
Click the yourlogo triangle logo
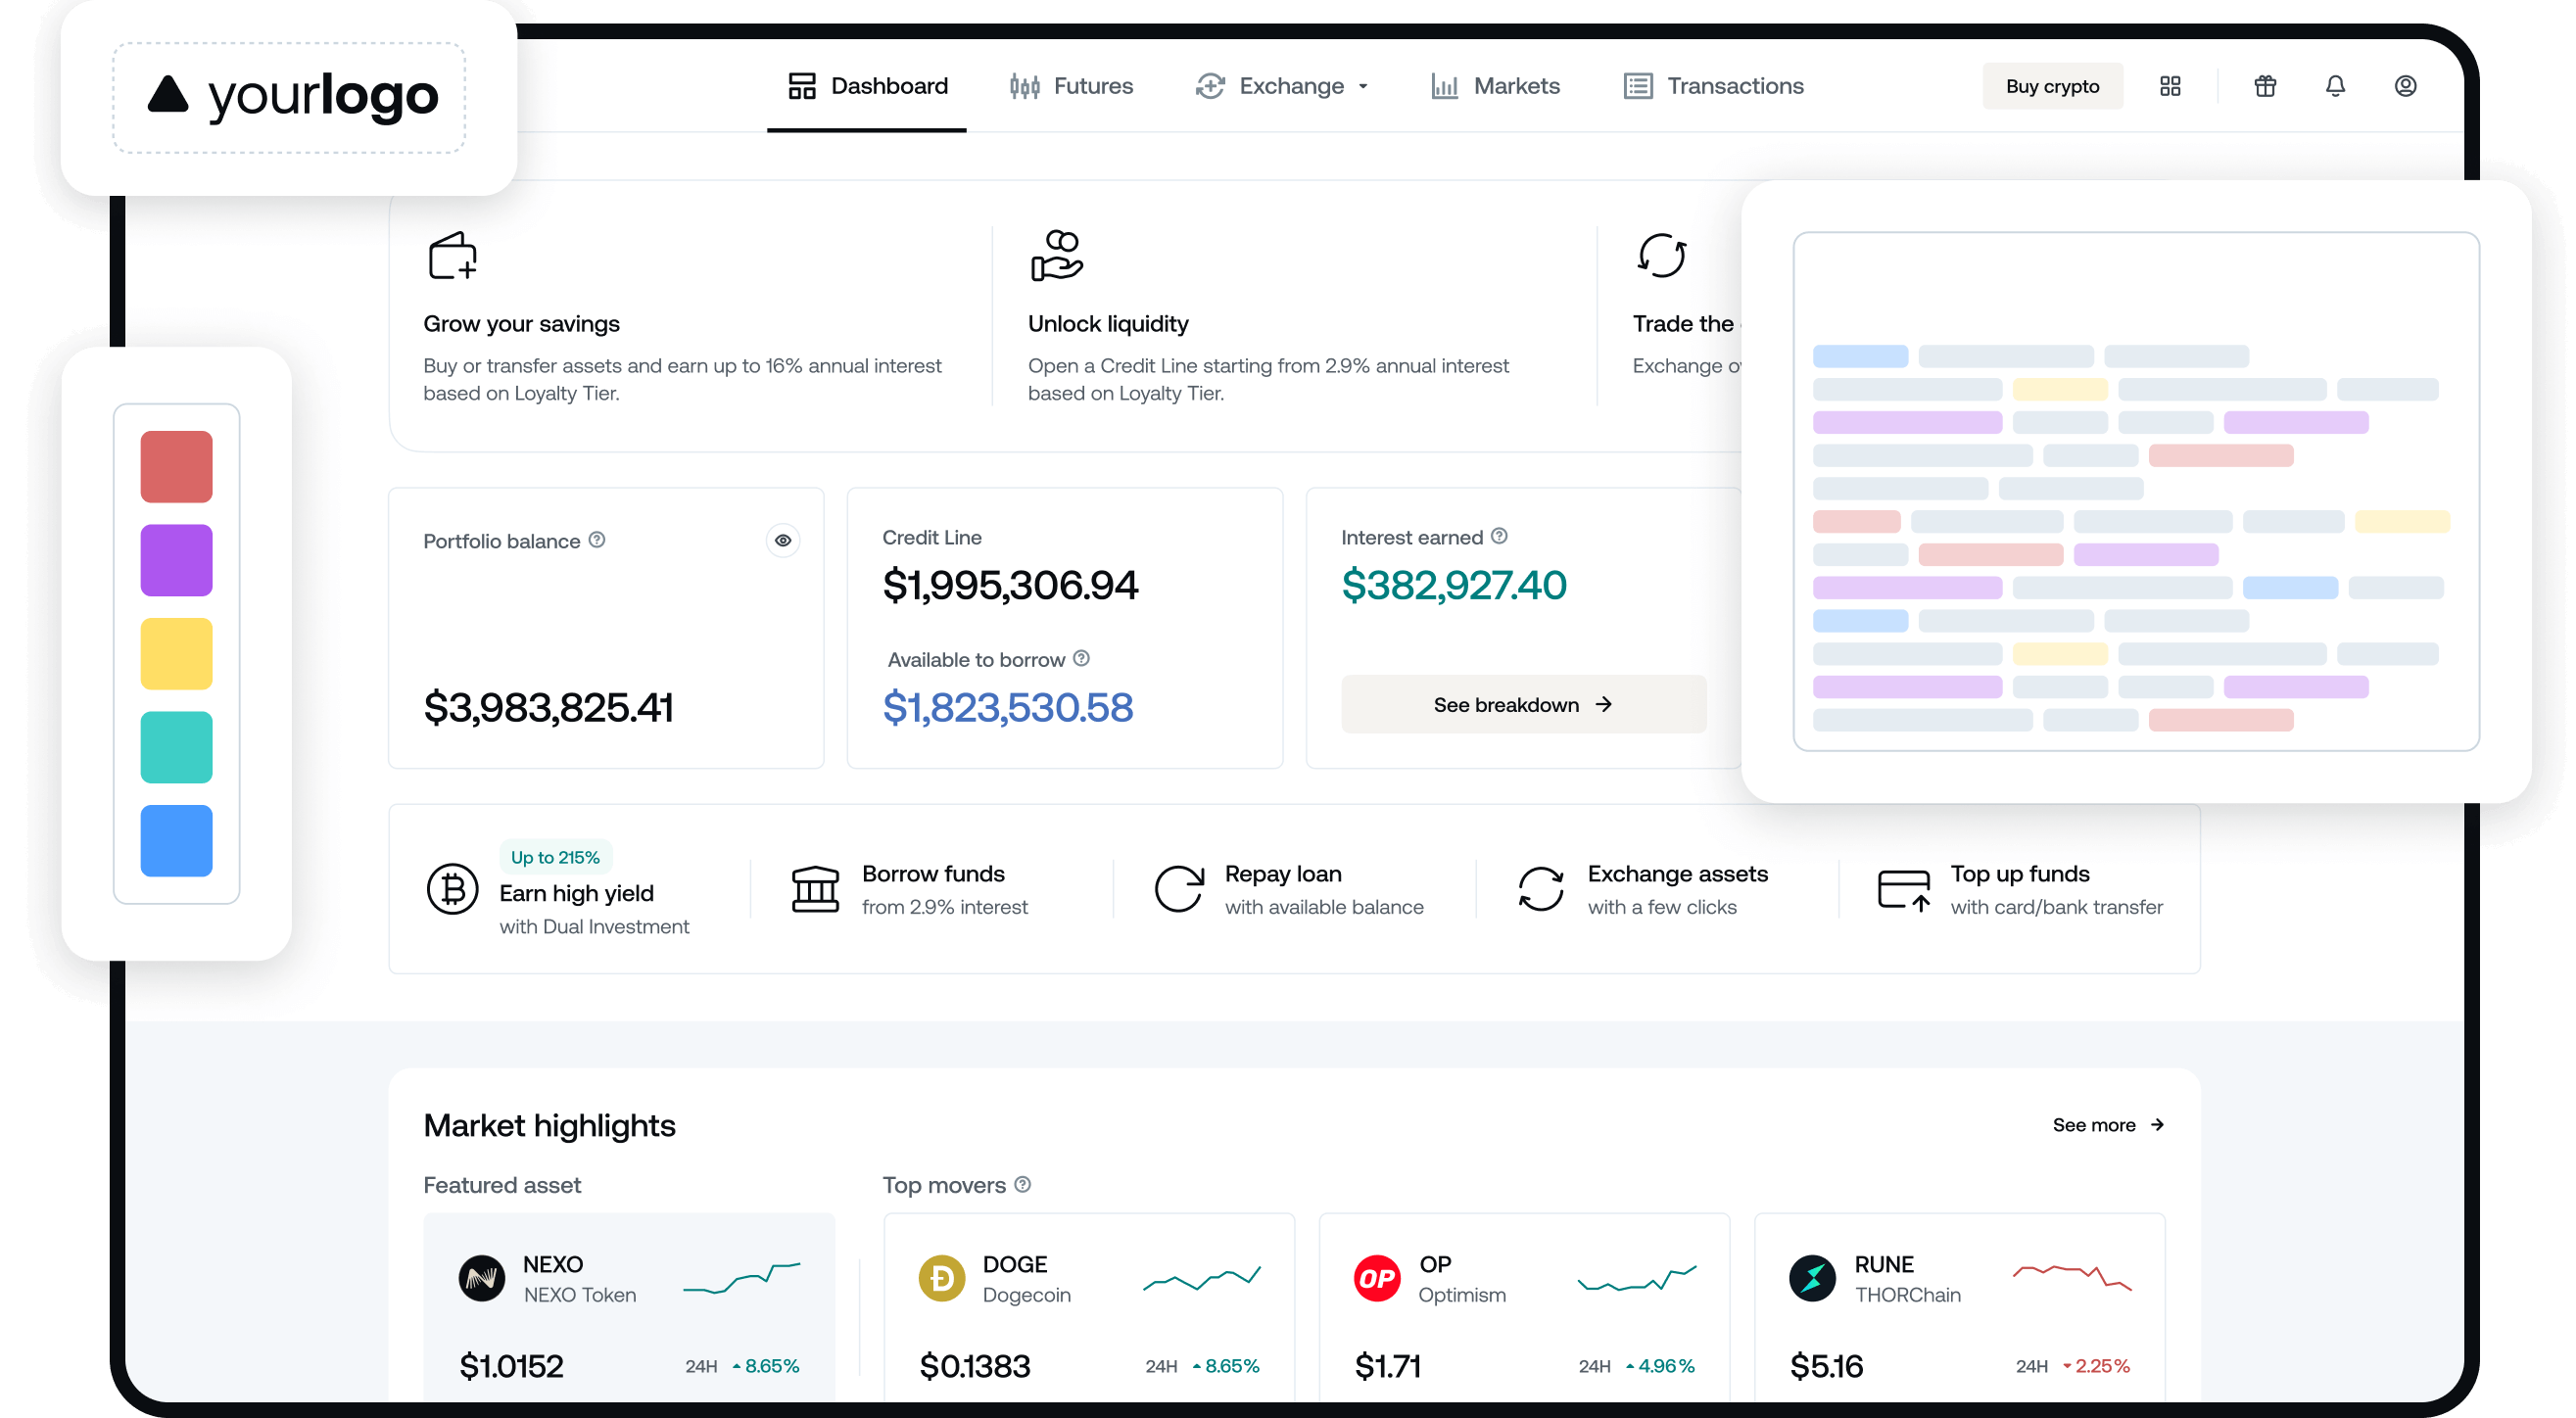point(167,94)
